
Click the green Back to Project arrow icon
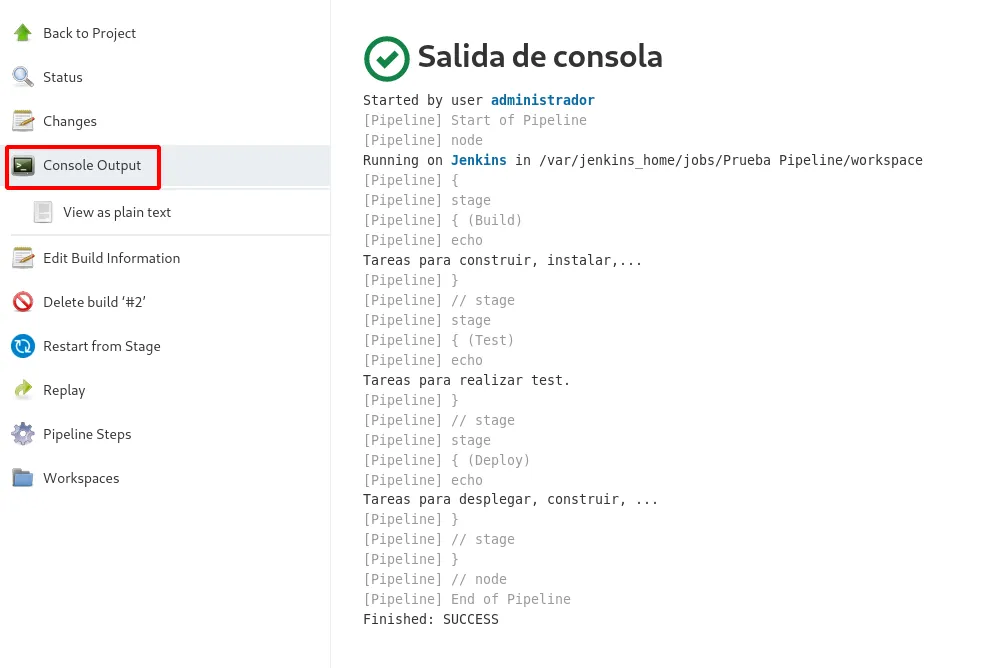coord(23,33)
